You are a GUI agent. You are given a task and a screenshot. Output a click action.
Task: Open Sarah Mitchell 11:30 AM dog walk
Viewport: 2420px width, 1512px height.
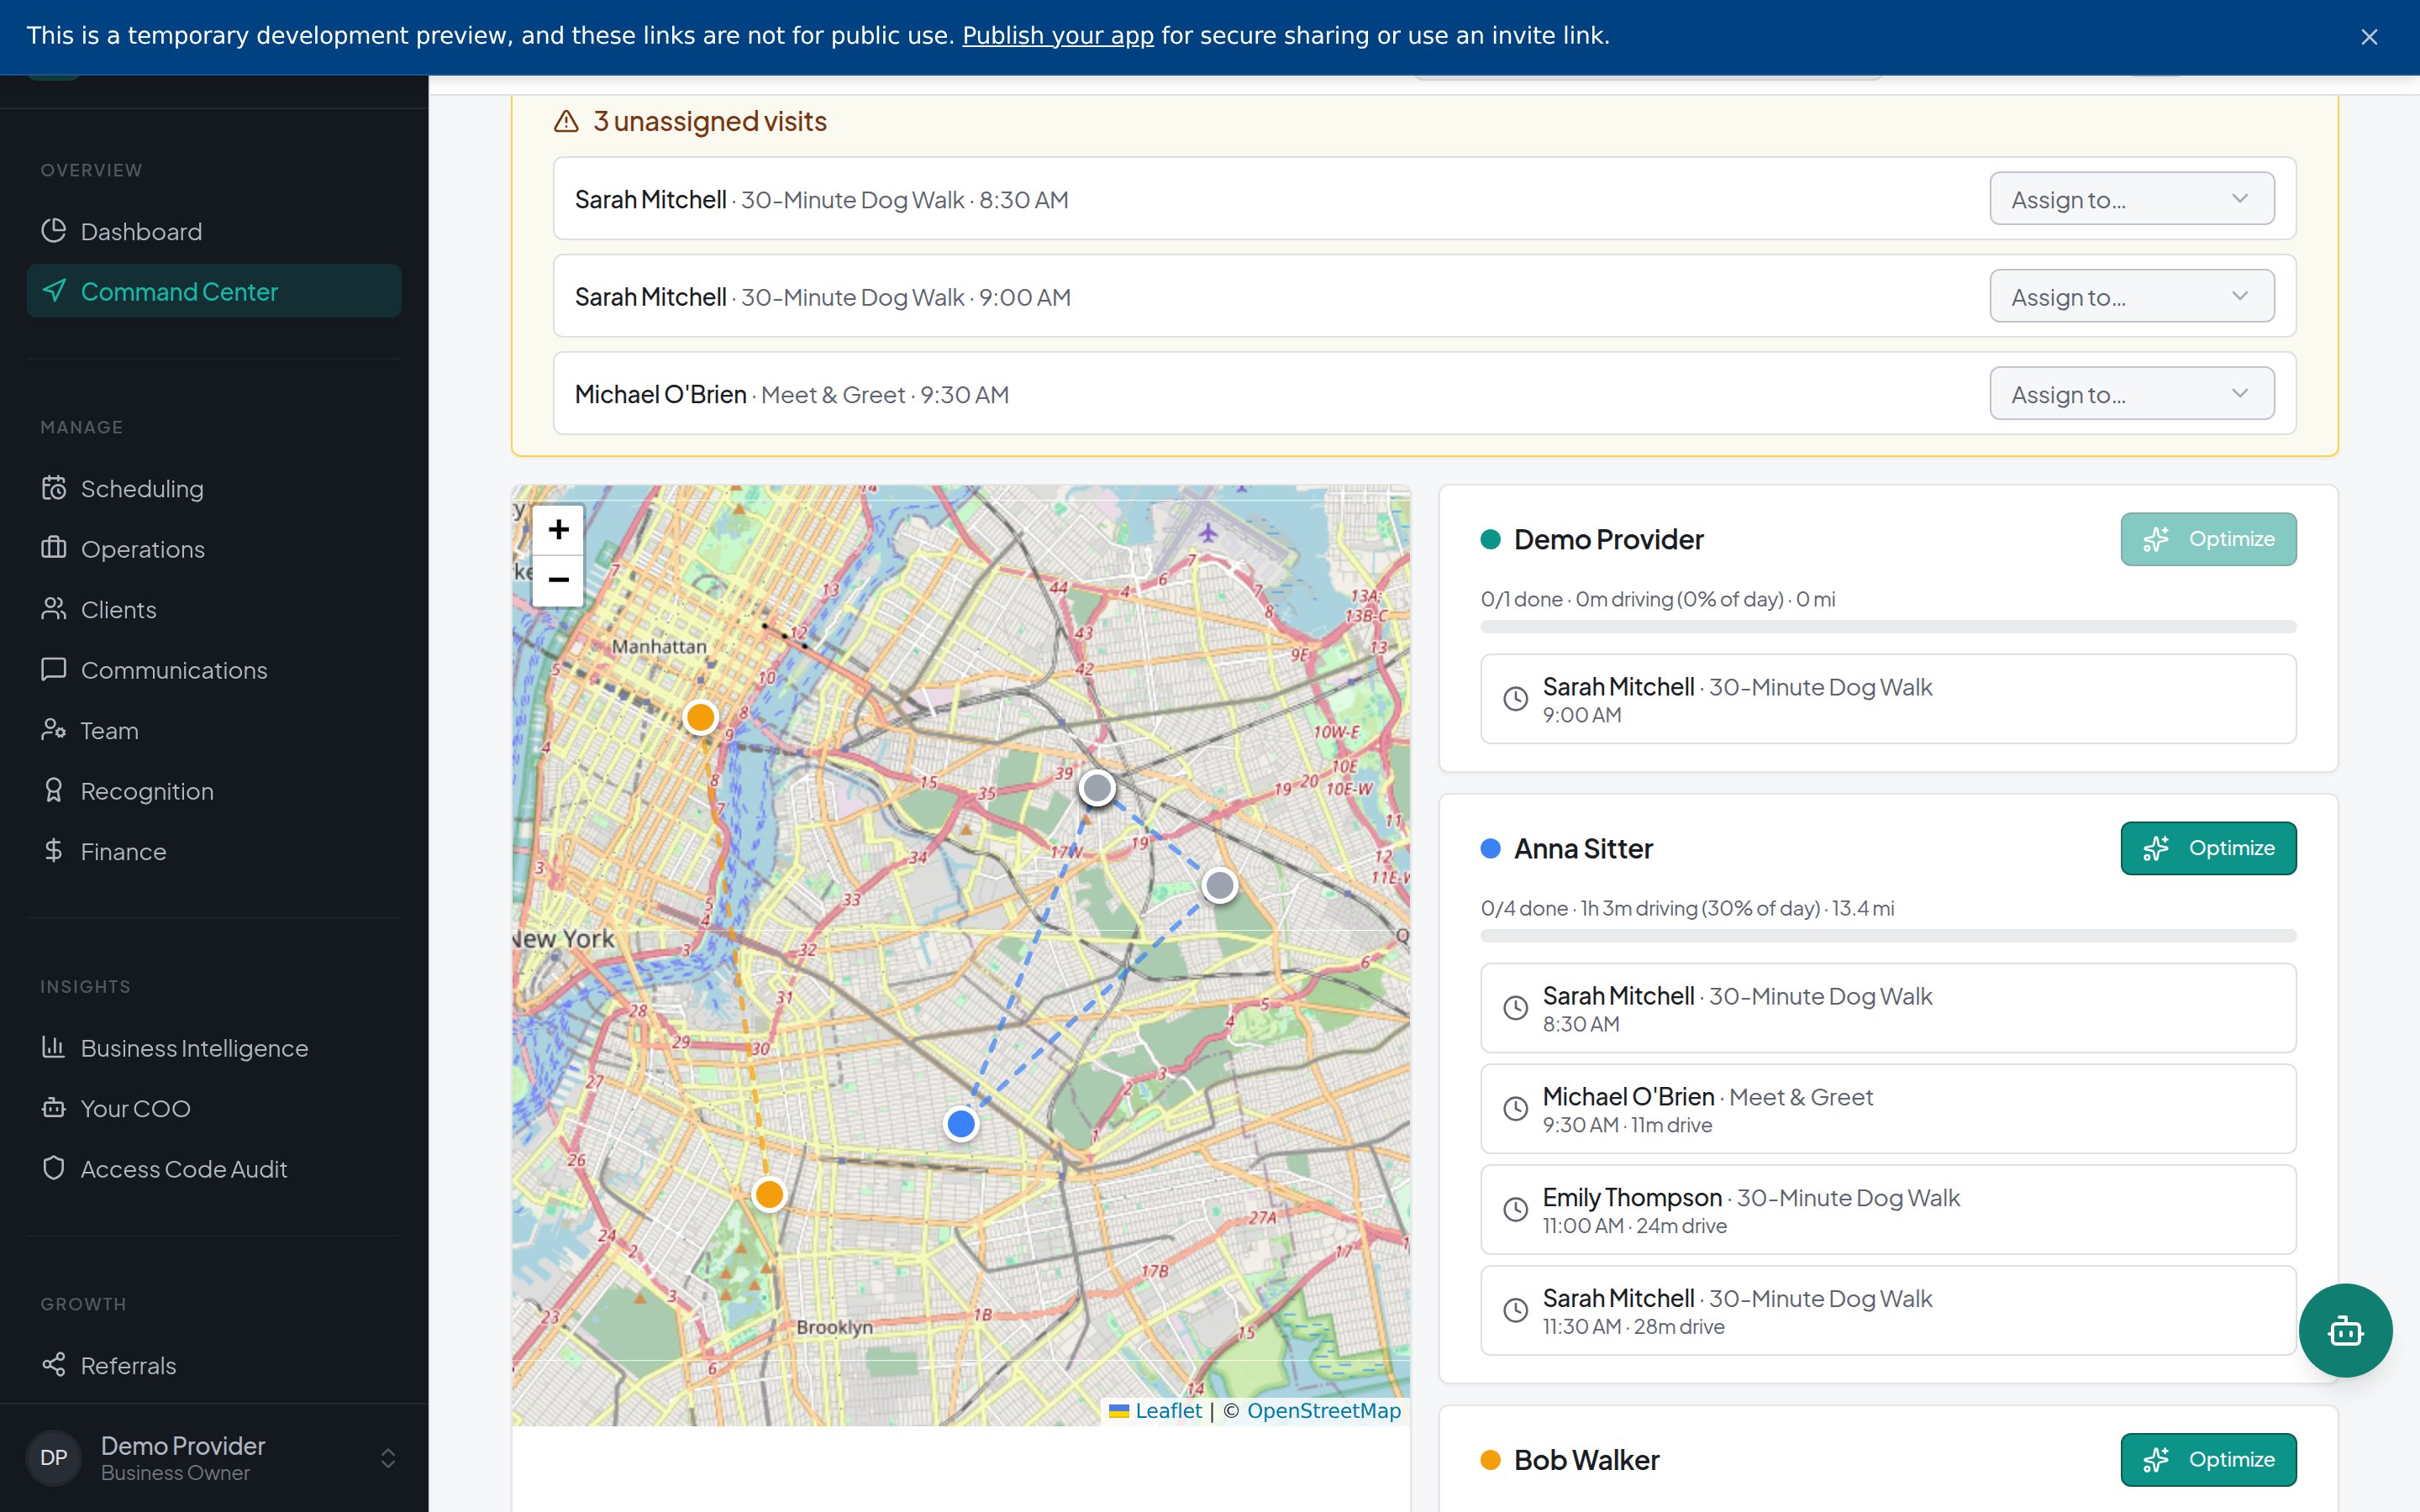pos(1888,1311)
